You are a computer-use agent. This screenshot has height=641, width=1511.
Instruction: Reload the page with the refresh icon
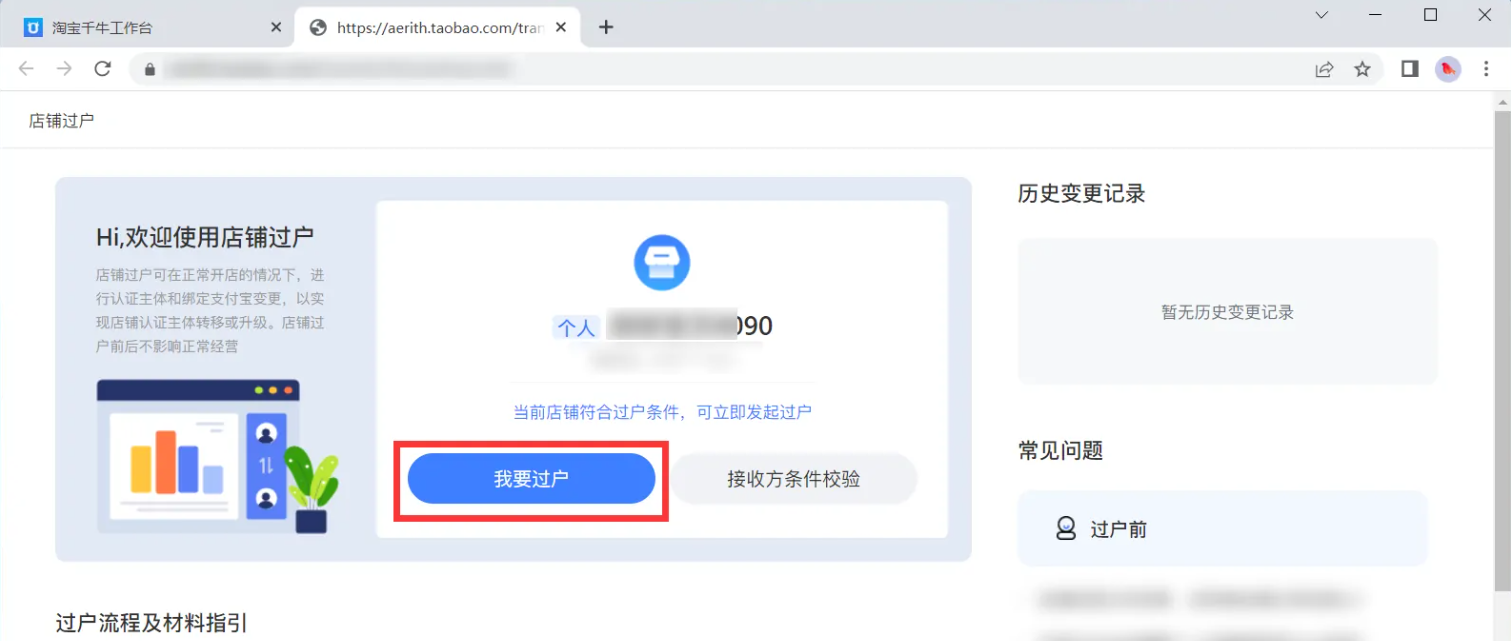click(x=103, y=68)
